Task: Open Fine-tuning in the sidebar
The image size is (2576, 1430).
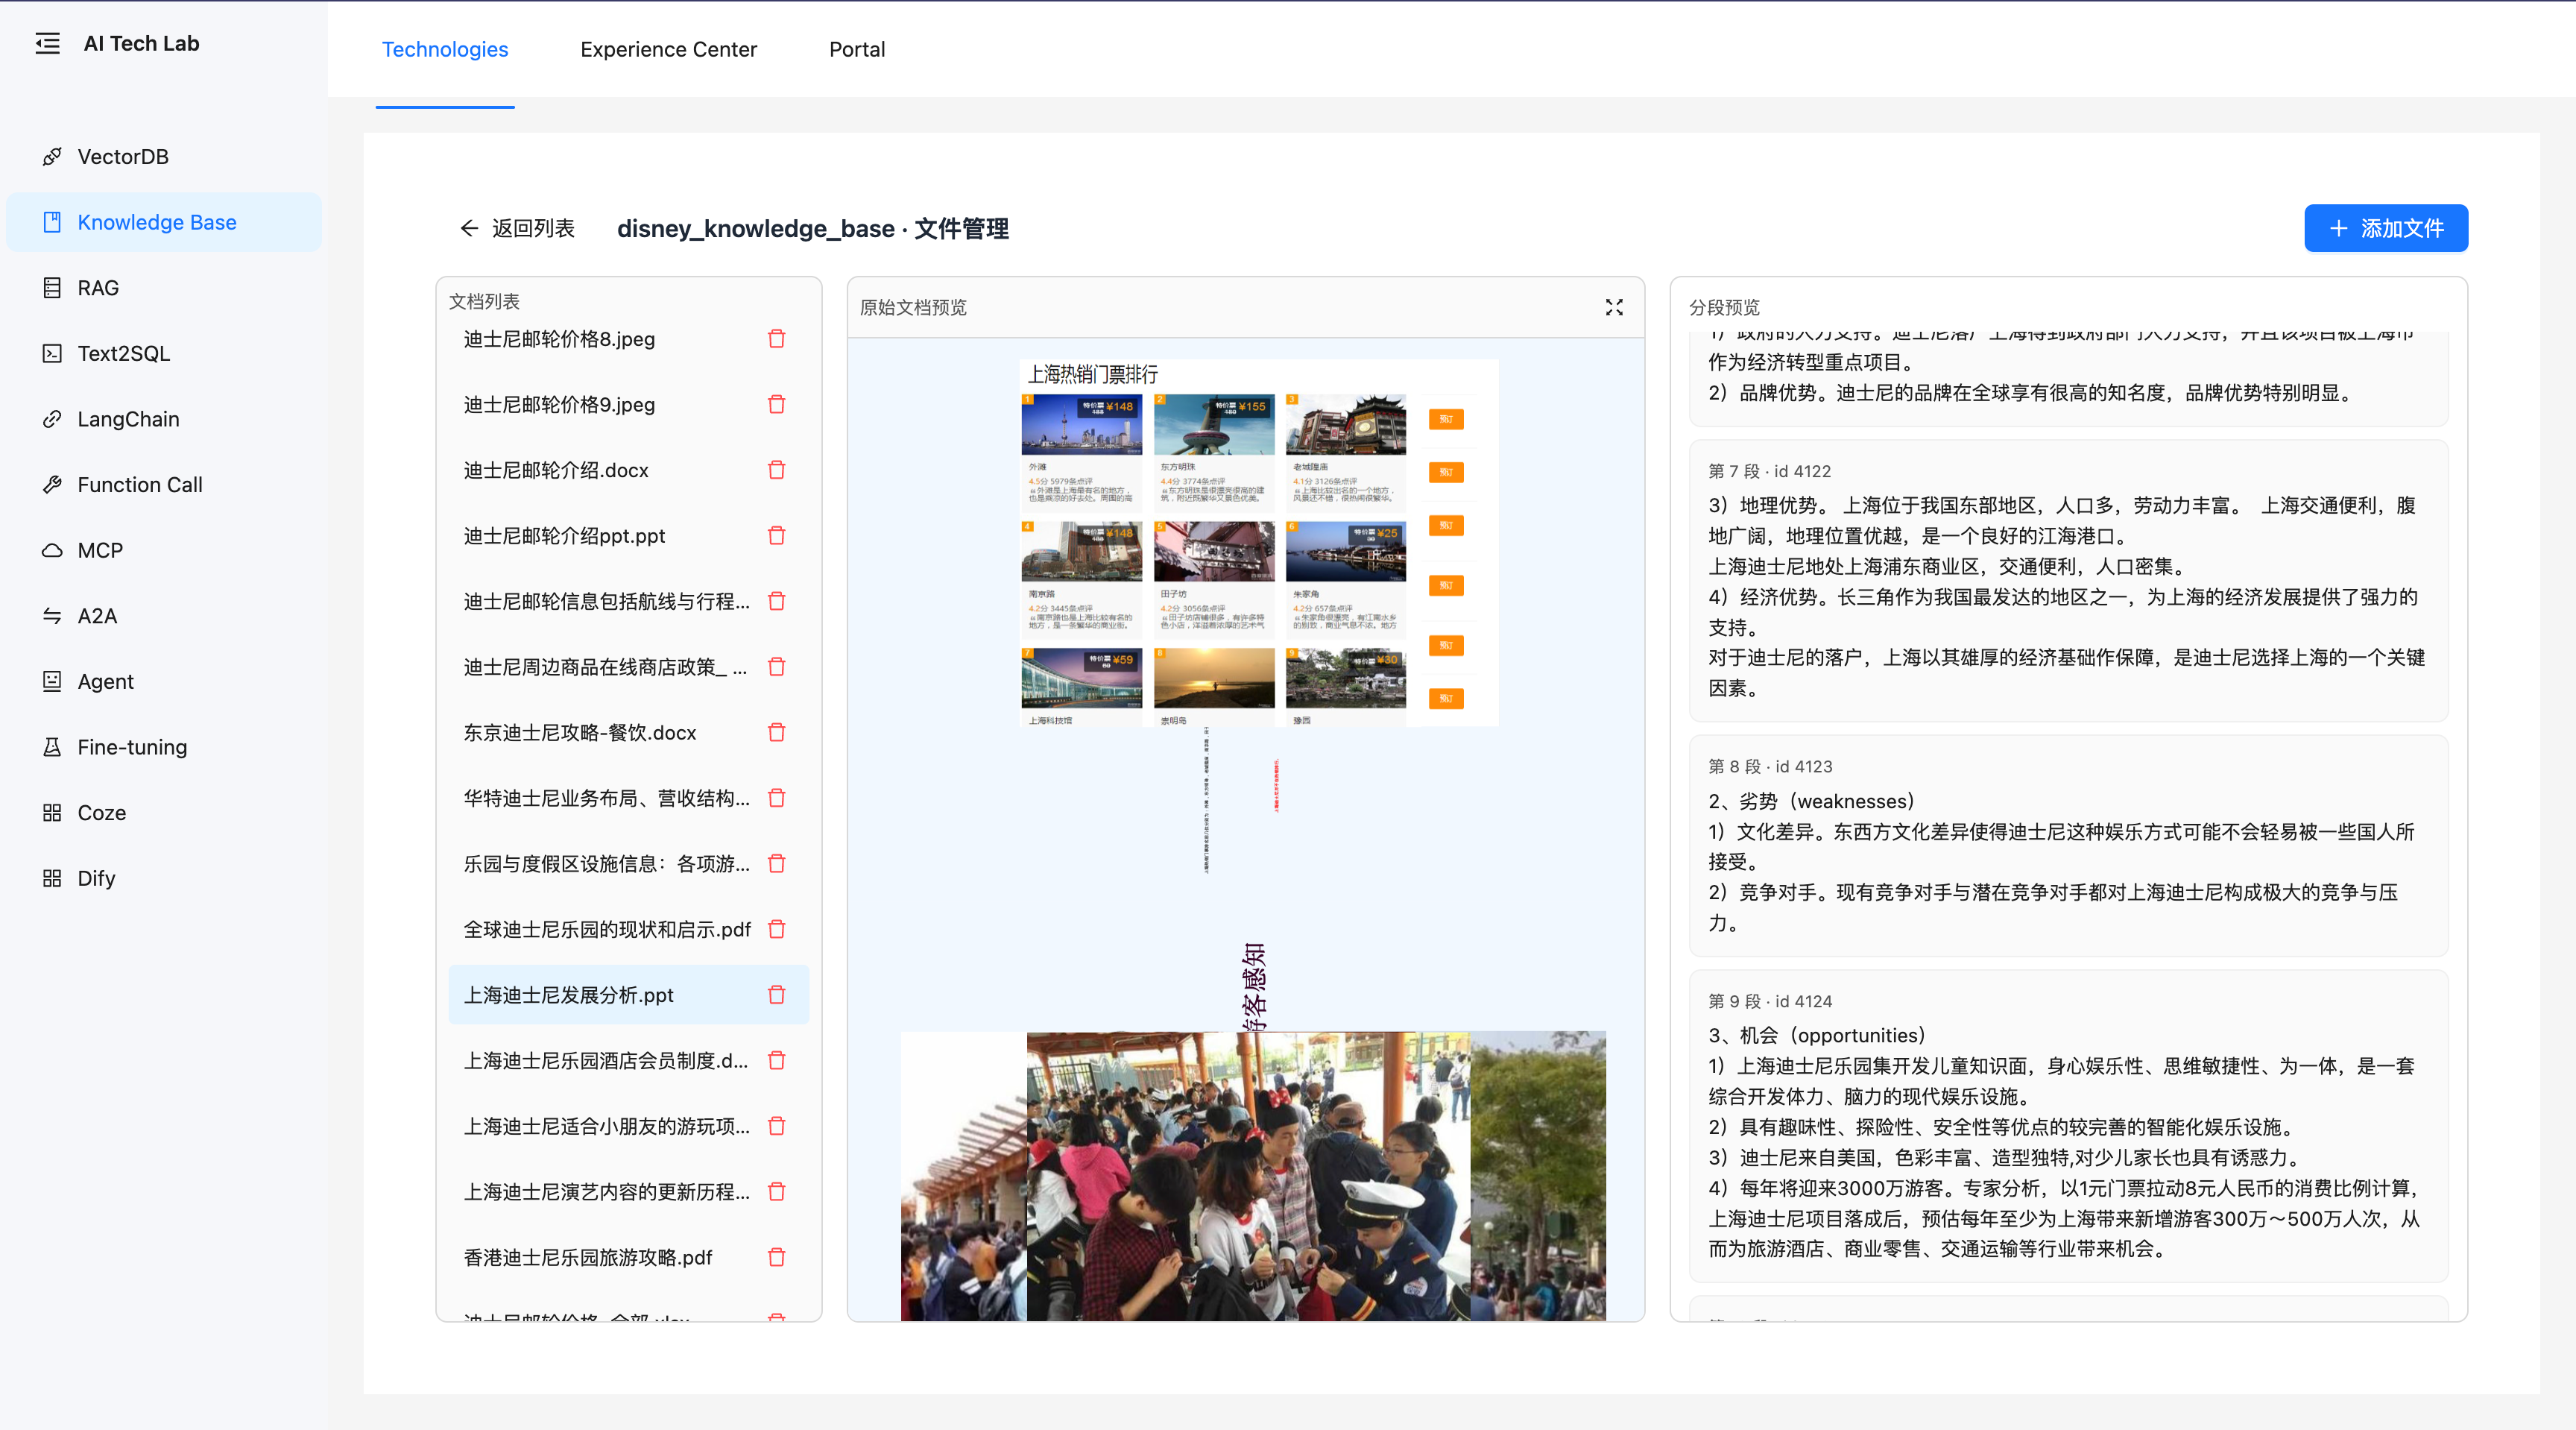Action: tap(164, 747)
